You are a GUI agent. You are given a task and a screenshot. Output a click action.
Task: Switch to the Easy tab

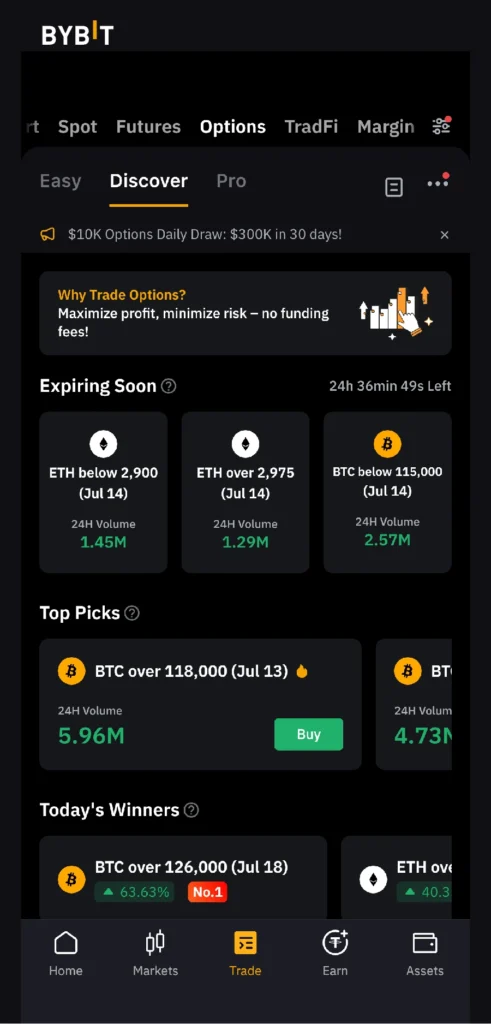[60, 181]
